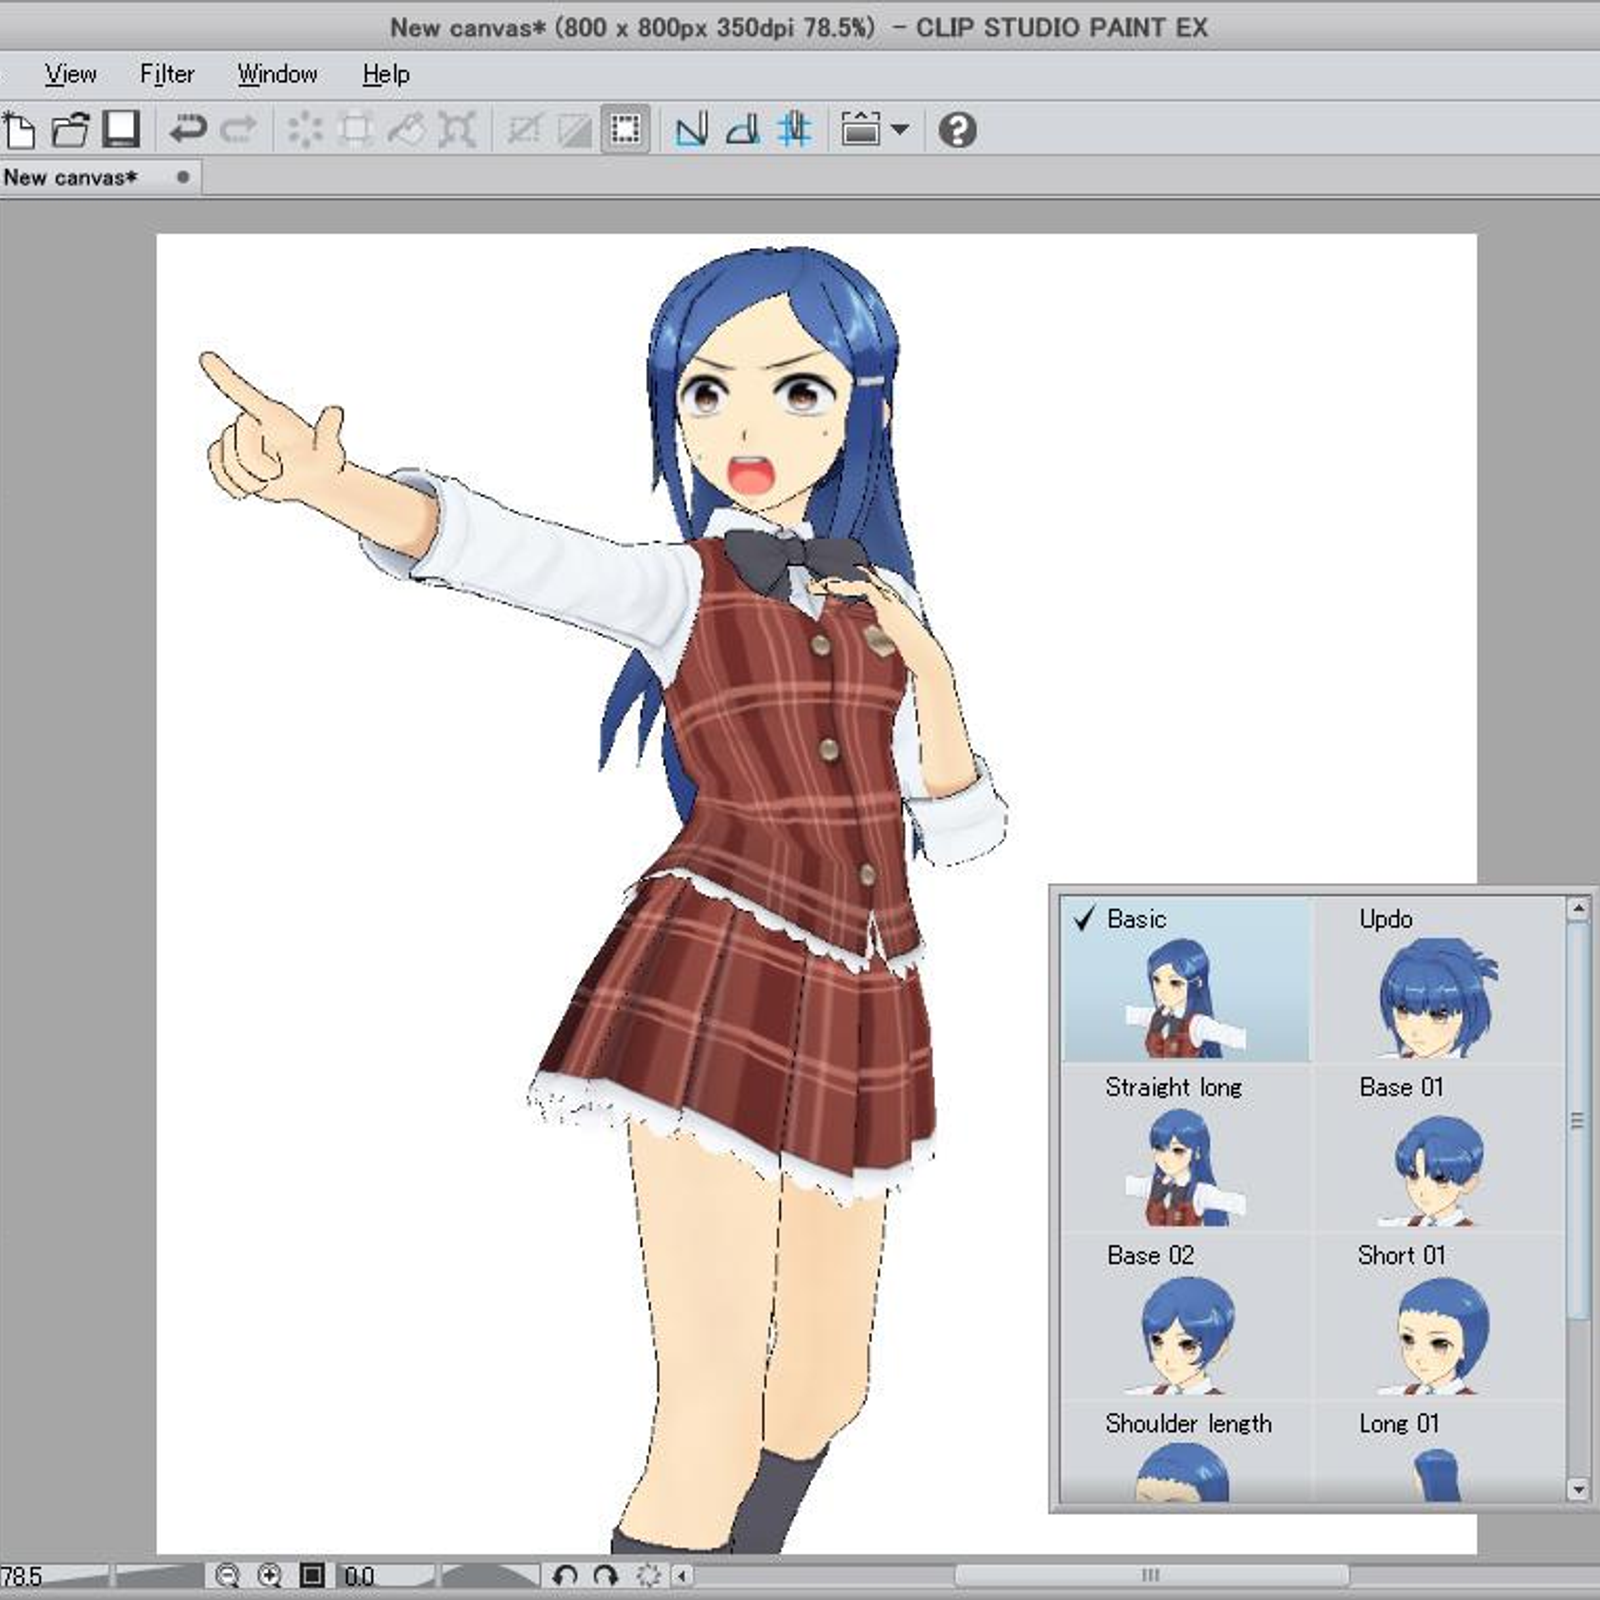Image resolution: width=1600 pixels, height=1600 pixels.
Task: Click the horizontal scrollbar left arrow
Action: click(x=683, y=1577)
